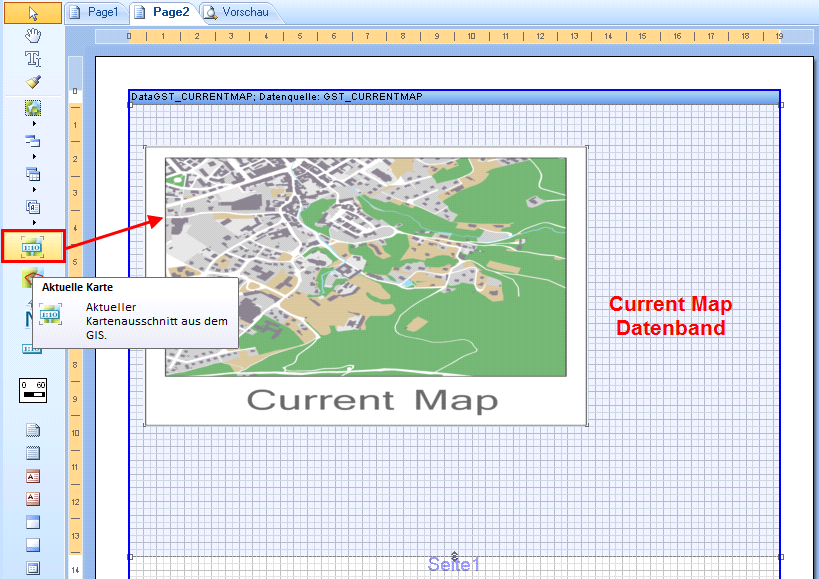
Task: Switch to the Page1 tab
Action: 96,12
